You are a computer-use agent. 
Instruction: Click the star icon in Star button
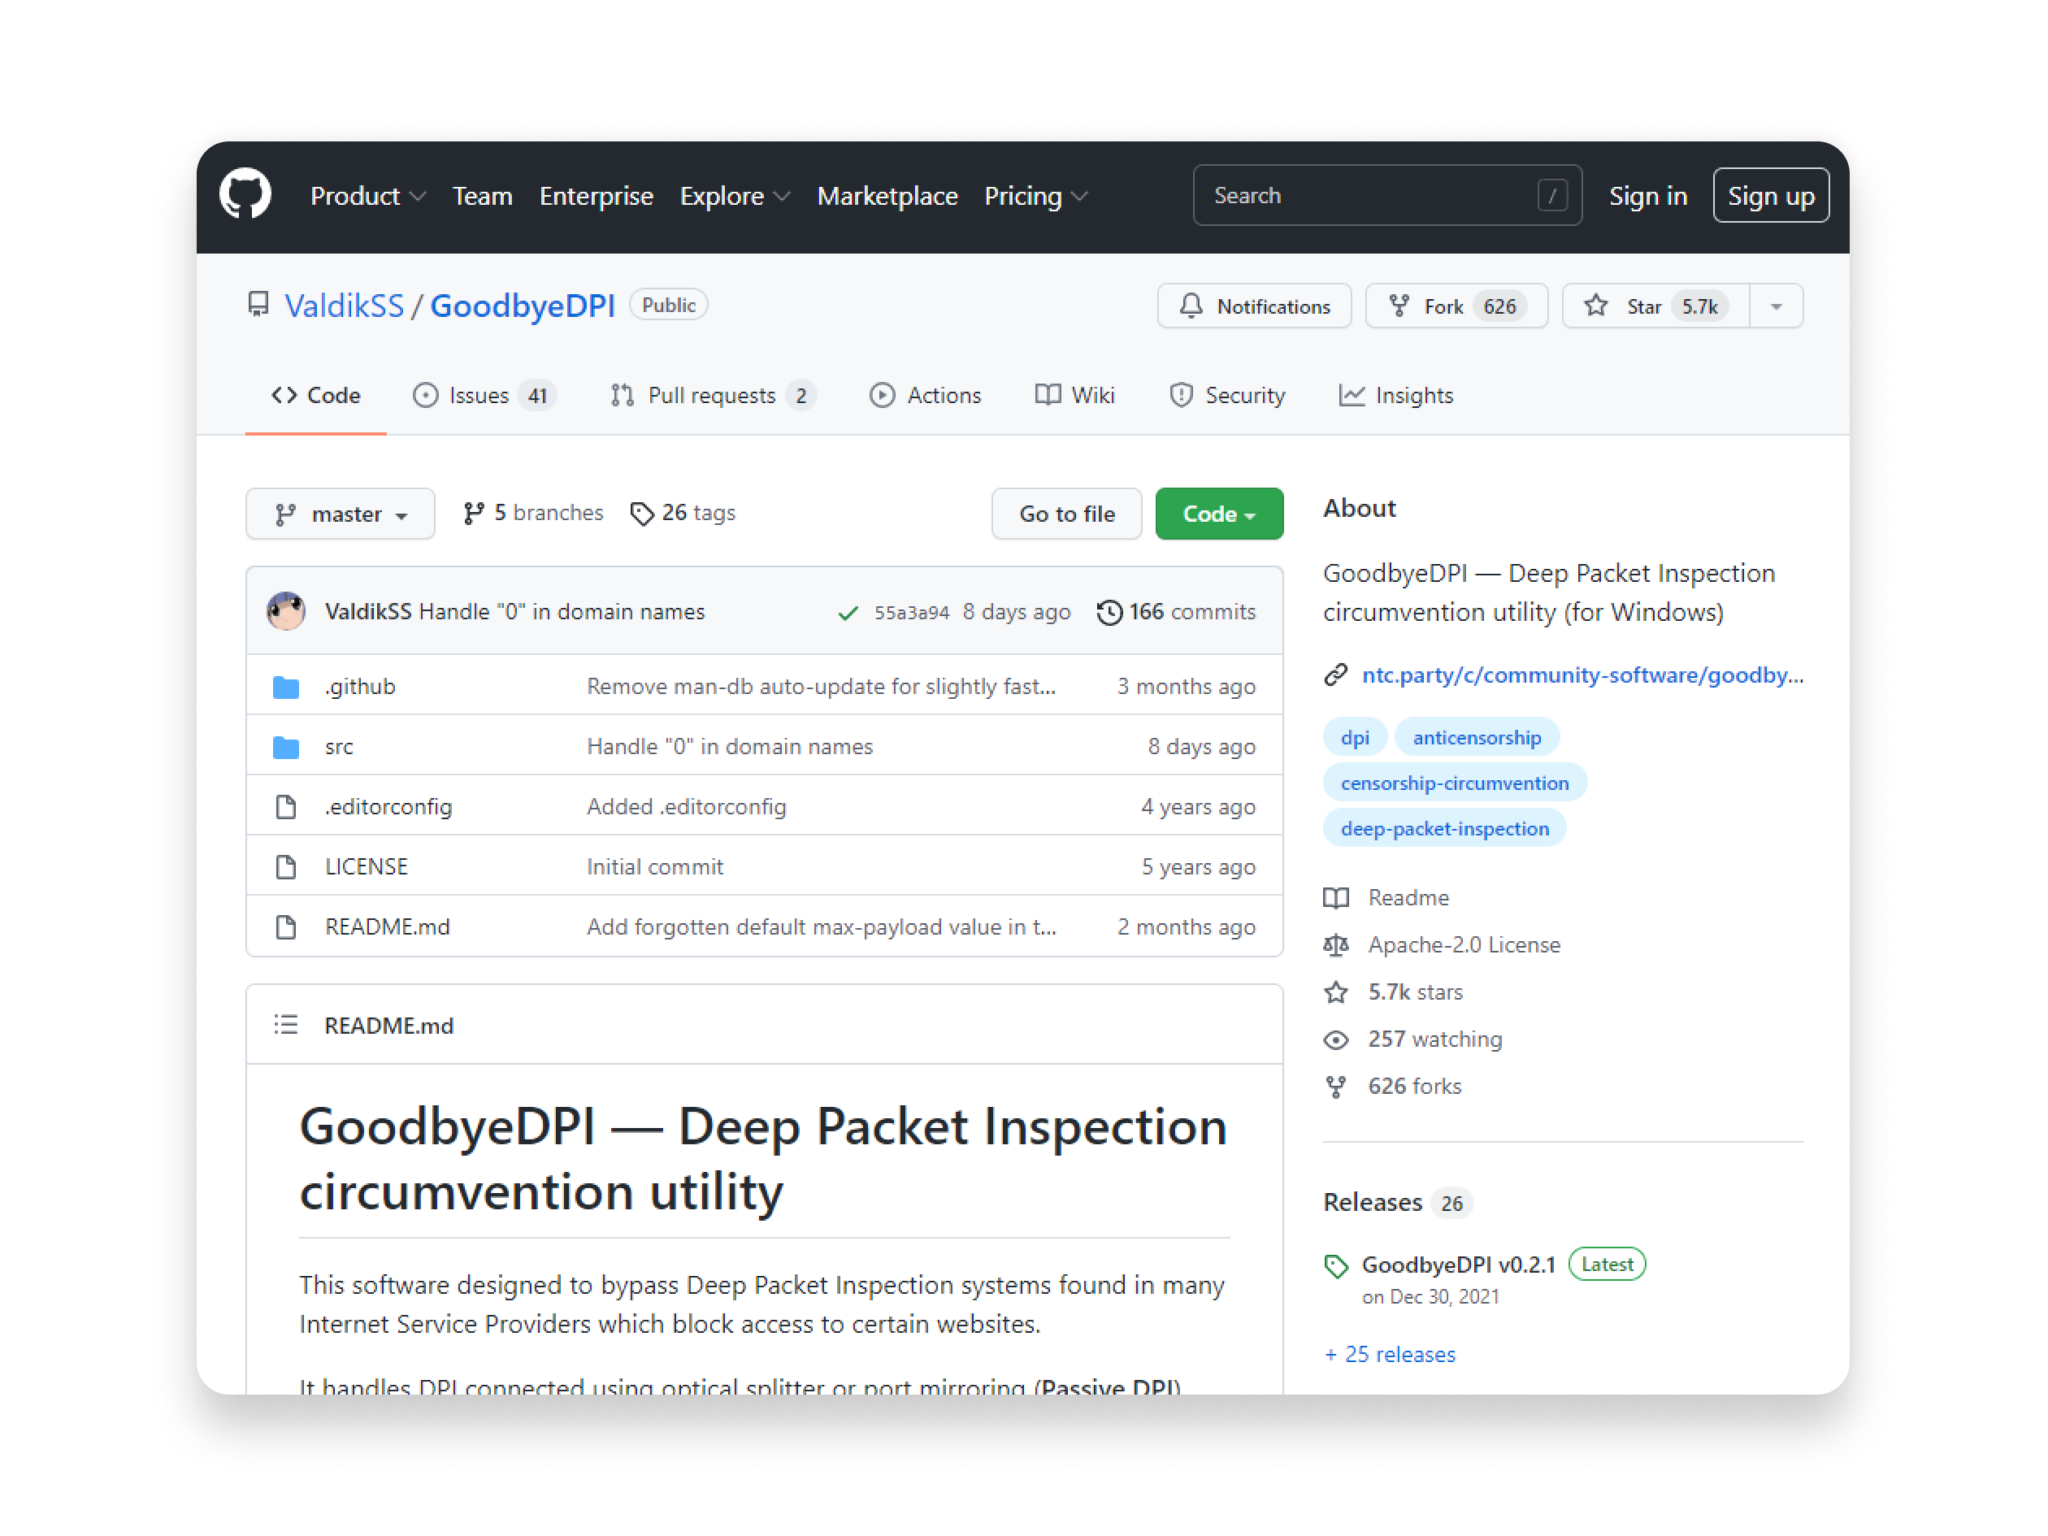pyautogui.click(x=1596, y=306)
